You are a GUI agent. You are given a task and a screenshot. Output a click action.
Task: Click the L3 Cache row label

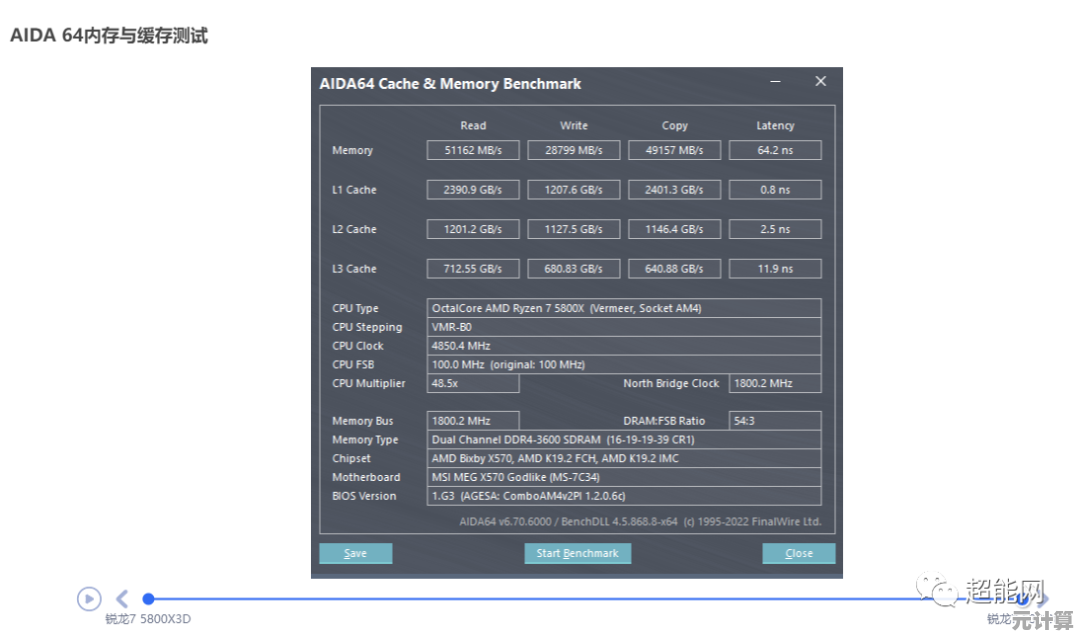354,269
